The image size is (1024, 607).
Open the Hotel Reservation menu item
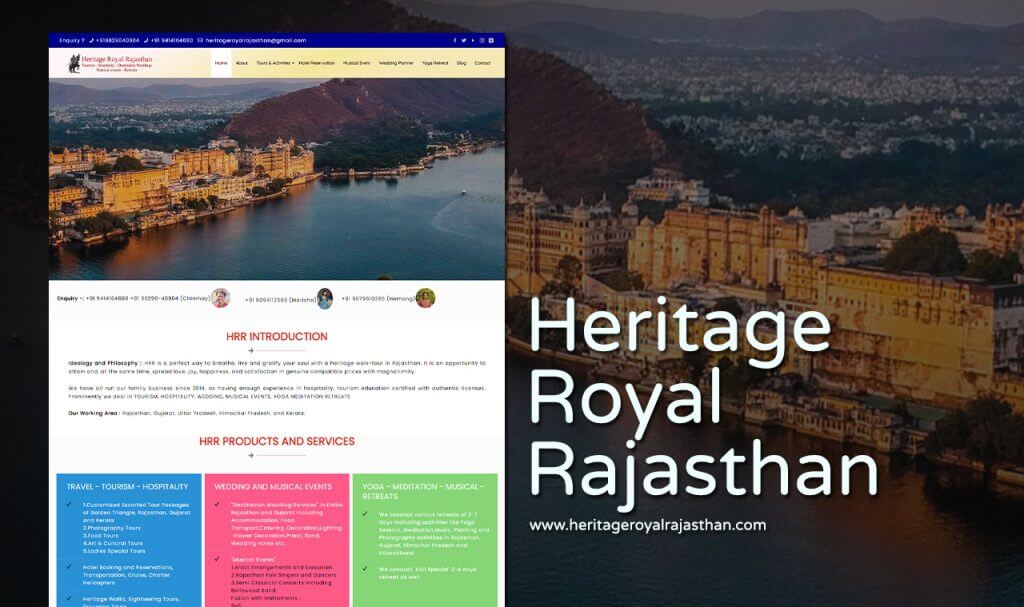317,63
